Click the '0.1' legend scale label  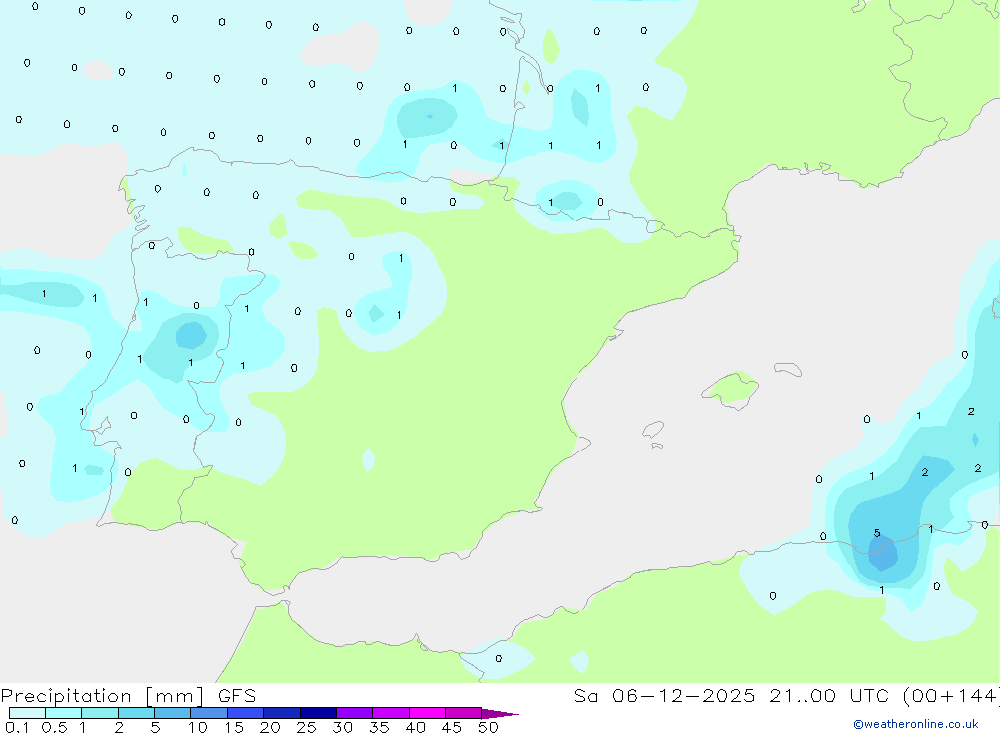17,727
